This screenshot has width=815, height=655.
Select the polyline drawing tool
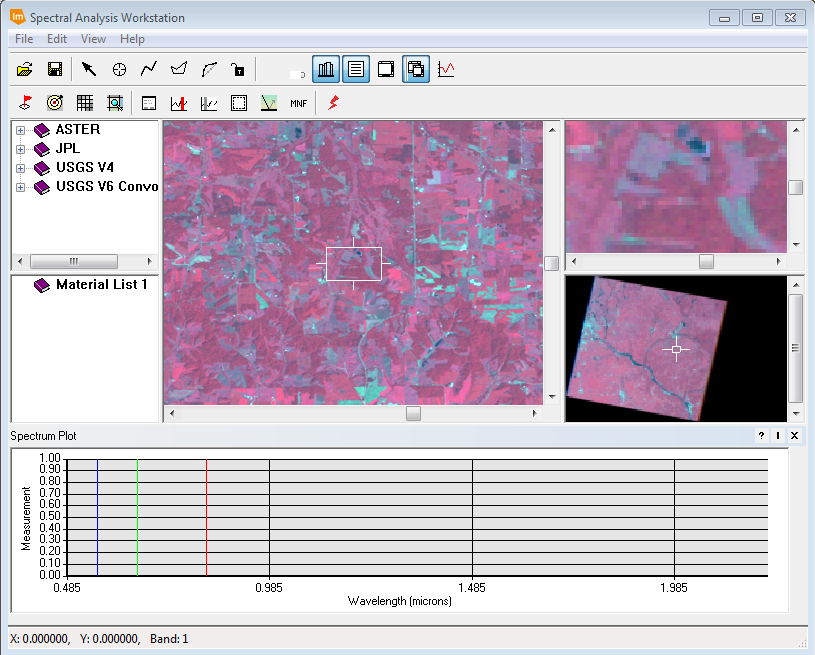(x=149, y=69)
